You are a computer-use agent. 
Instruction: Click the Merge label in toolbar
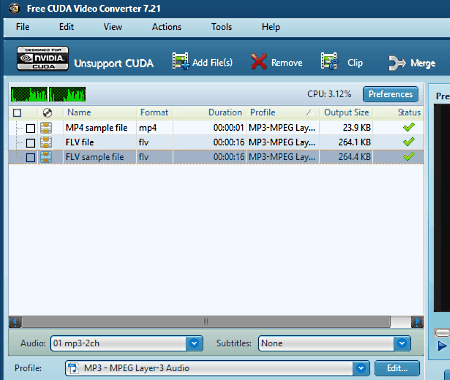423,63
